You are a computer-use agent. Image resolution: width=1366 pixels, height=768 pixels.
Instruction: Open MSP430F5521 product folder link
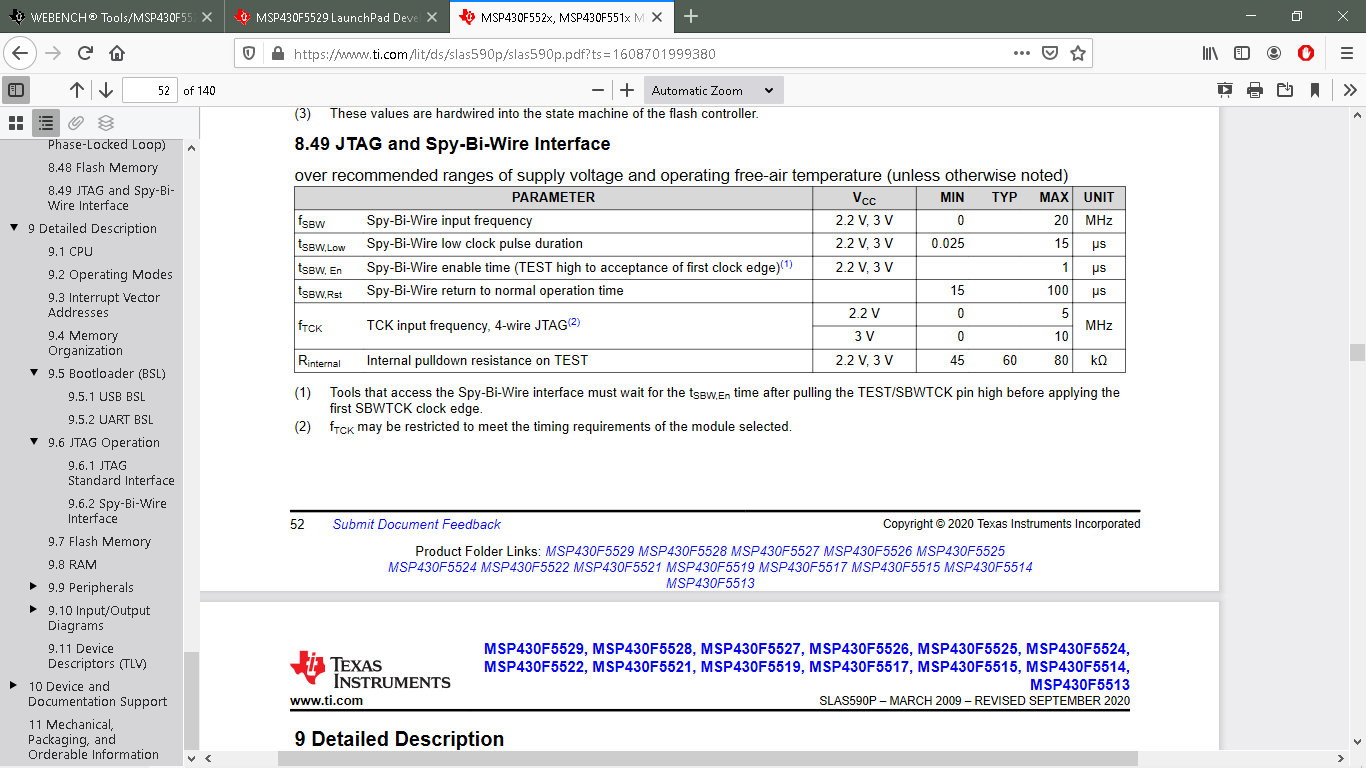click(618, 567)
